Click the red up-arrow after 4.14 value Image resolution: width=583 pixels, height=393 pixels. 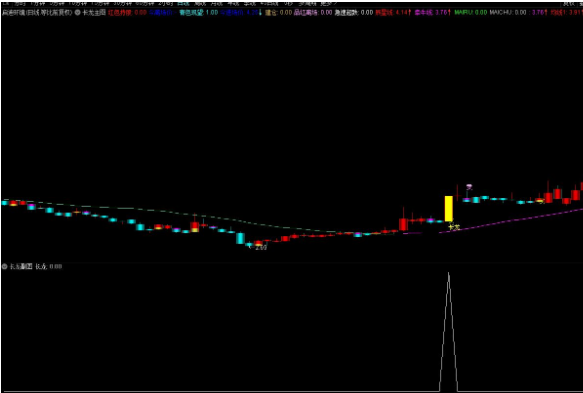409,12
